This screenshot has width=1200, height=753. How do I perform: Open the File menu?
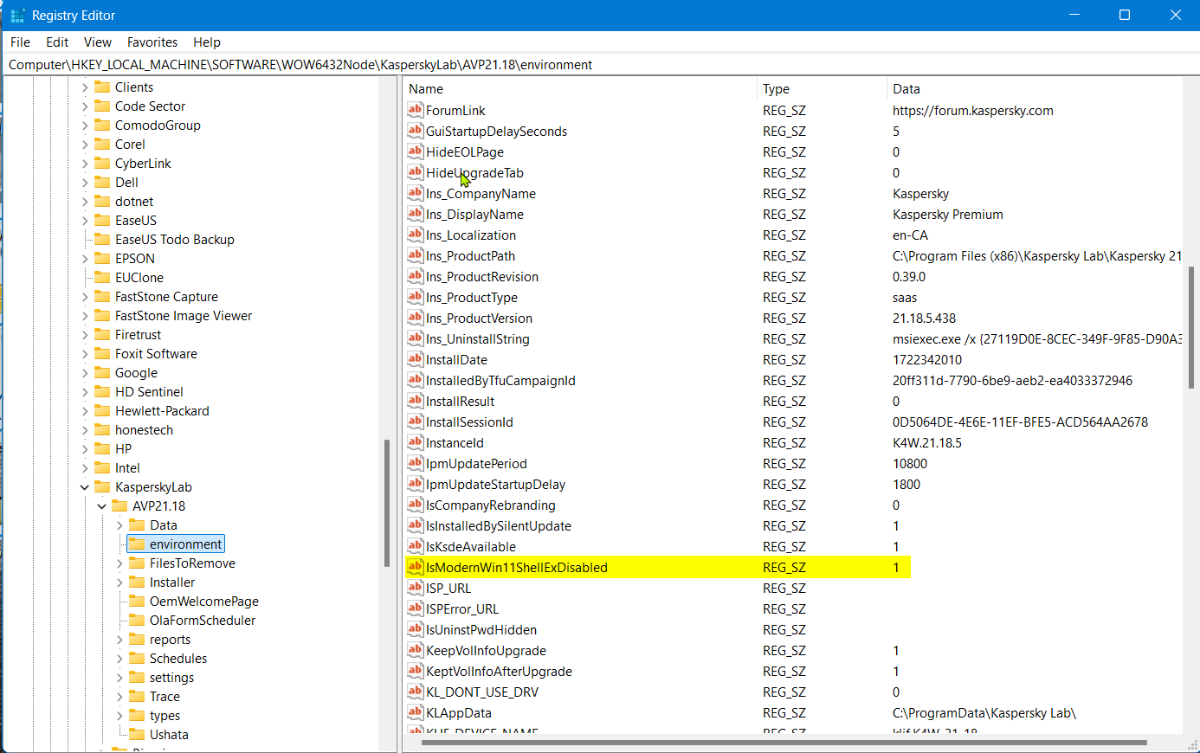[x=20, y=42]
